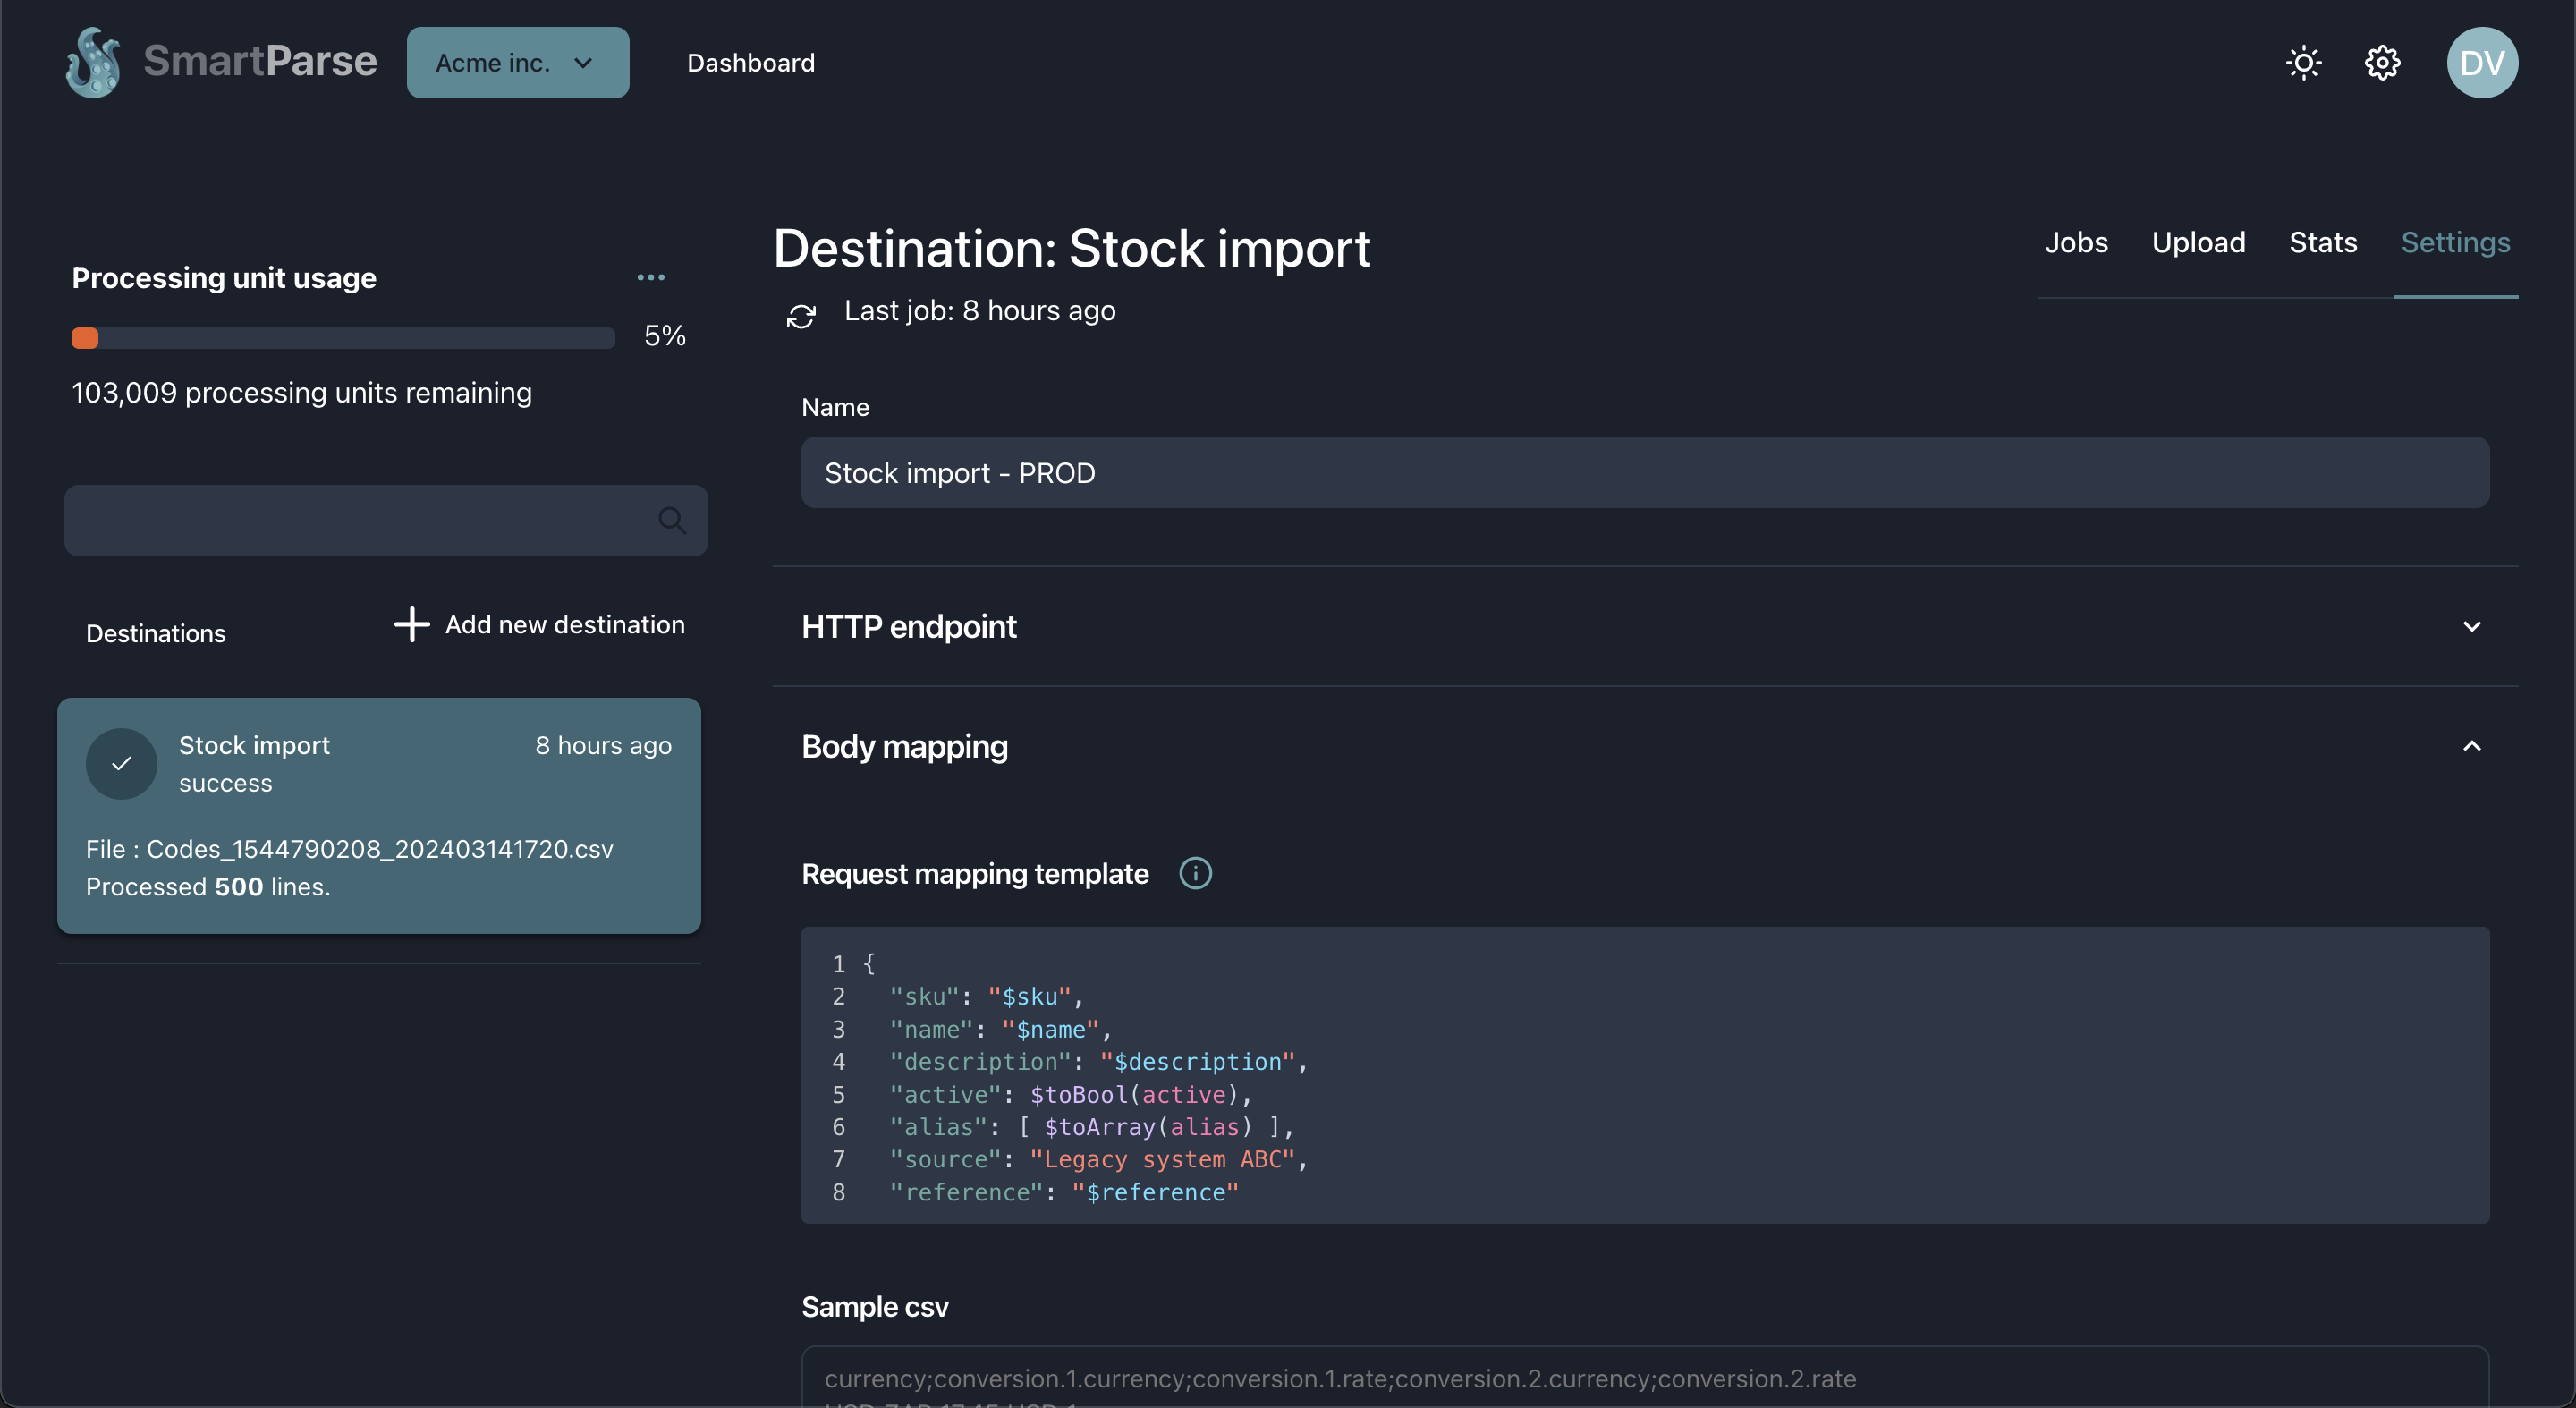Click the plus icon to add destination
2576x1408 pixels.
(411, 624)
